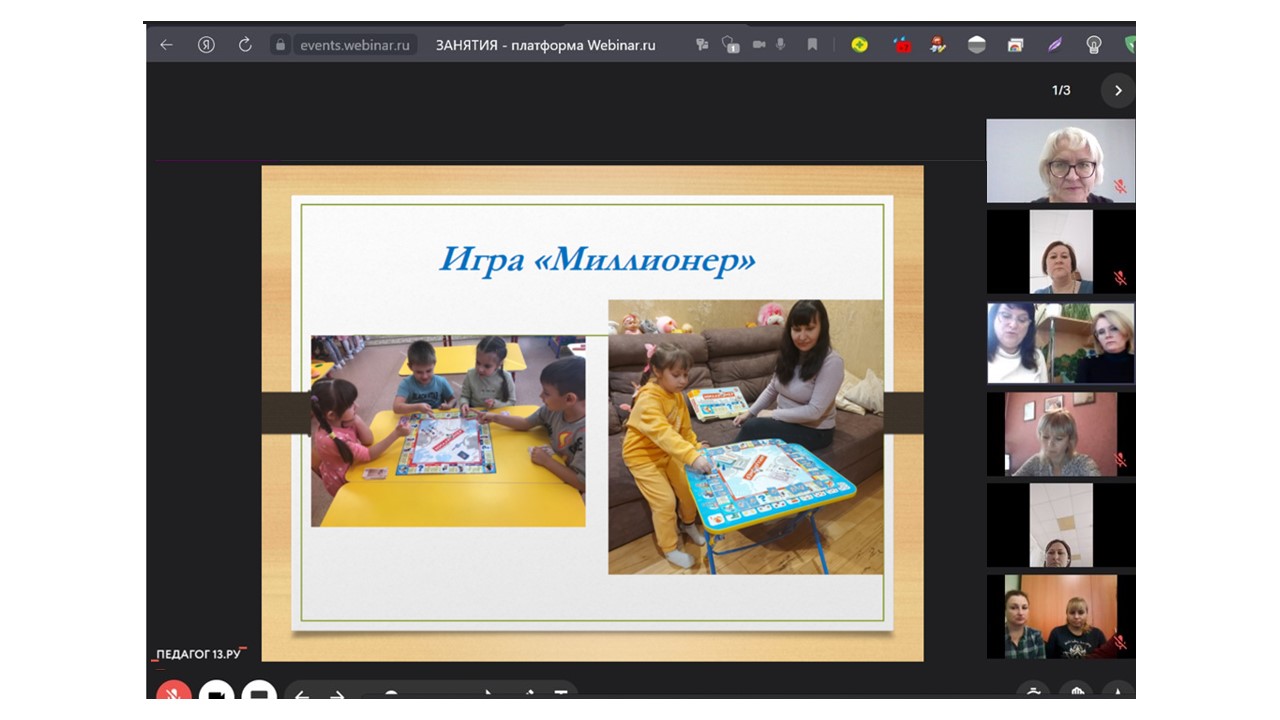1280x720 pixels.
Task: Open the site permissions icon with badge
Action: point(731,45)
